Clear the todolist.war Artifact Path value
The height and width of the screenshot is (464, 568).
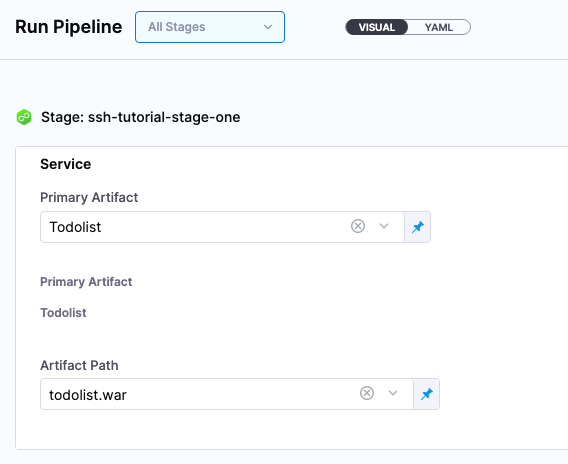coord(367,393)
